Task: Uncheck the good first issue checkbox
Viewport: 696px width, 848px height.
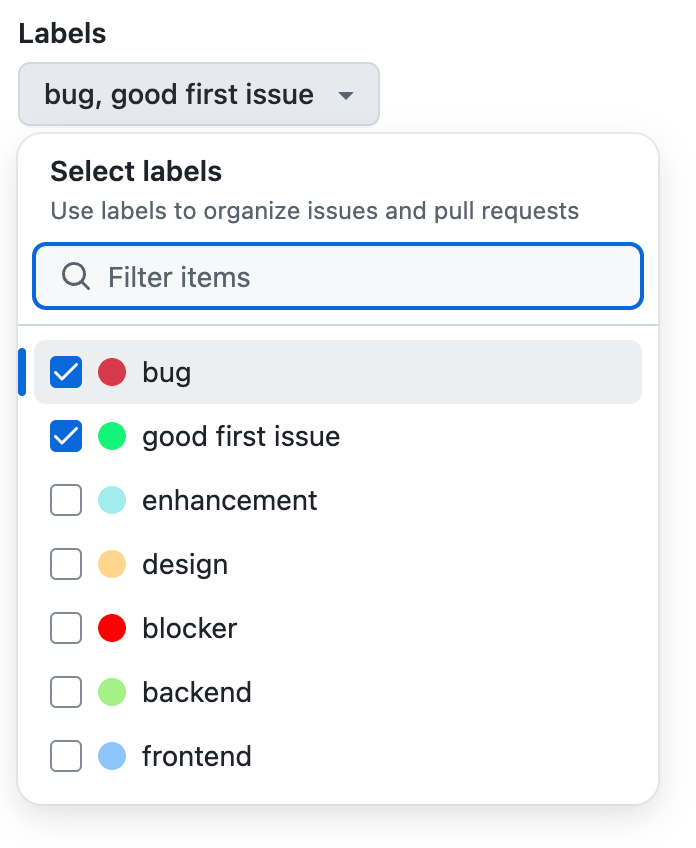Action: [66, 437]
